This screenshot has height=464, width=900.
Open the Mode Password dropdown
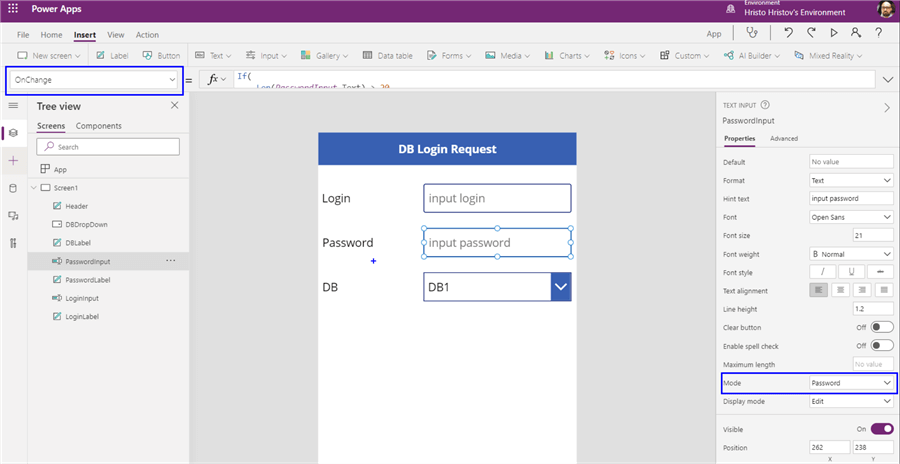pos(851,382)
